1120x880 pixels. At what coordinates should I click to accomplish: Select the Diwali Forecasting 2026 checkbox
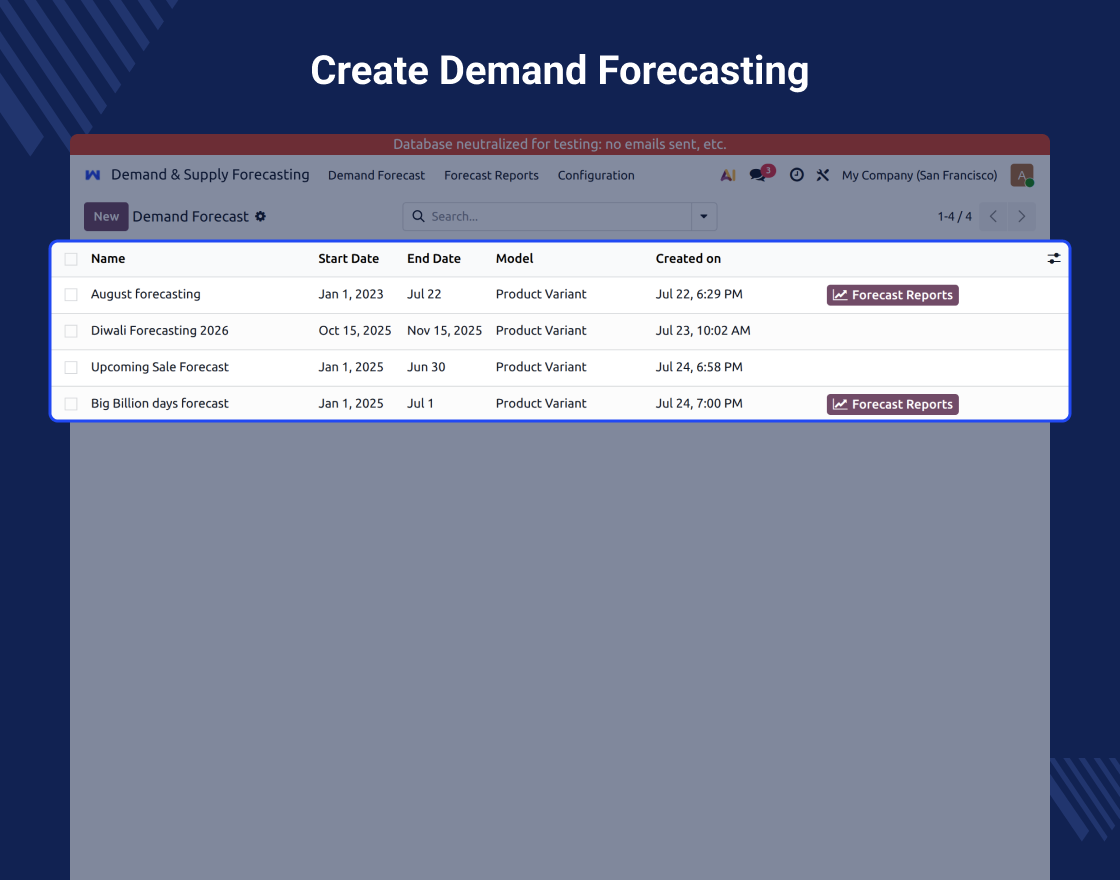click(x=71, y=331)
